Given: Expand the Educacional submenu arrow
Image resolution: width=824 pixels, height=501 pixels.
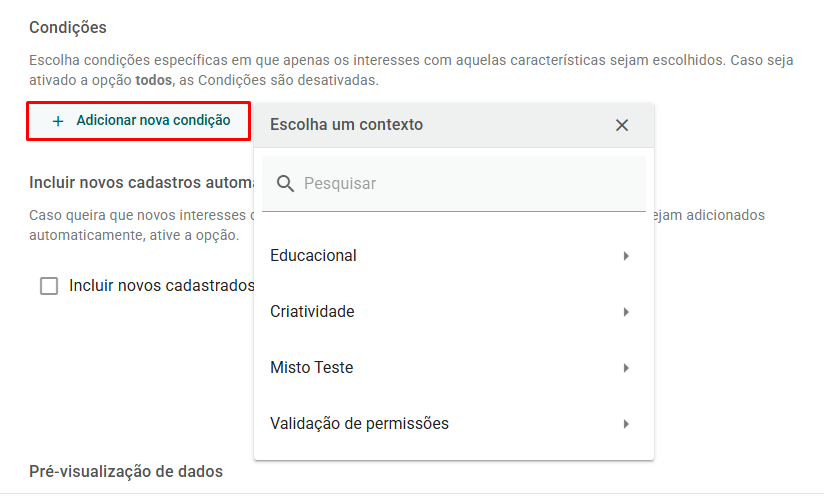Looking at the screenshot, I should (x=626, y=256).
